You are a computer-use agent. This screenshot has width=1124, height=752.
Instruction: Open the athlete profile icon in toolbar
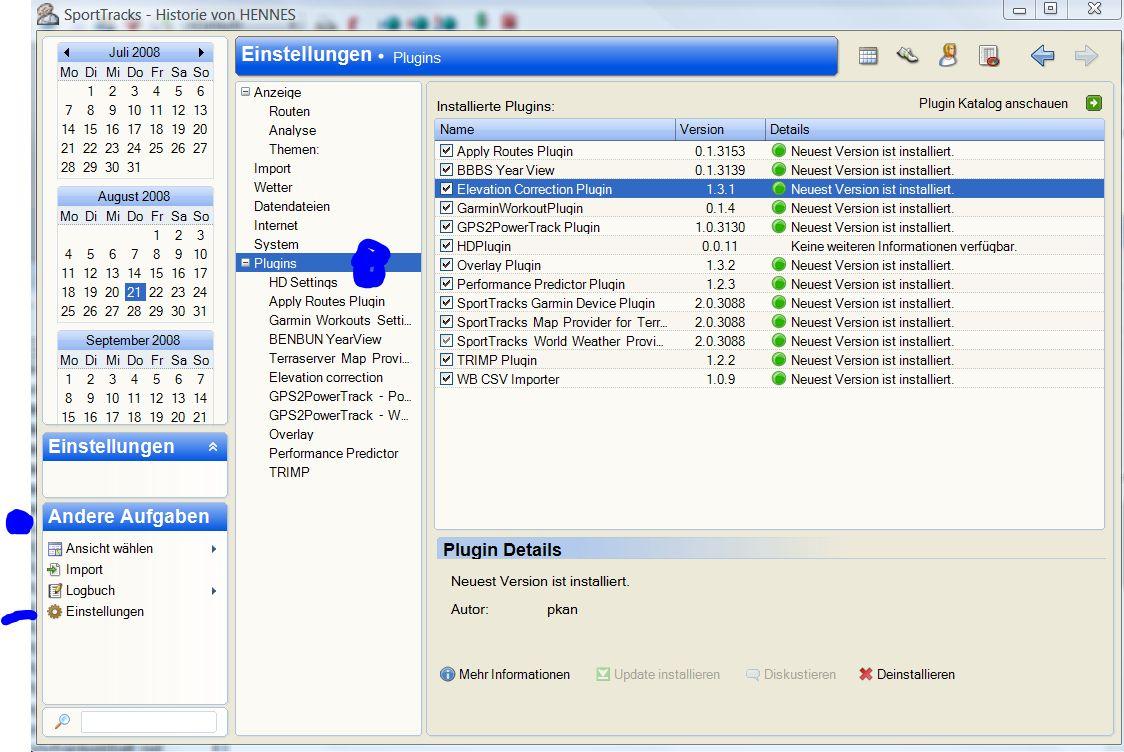point(948,55)
